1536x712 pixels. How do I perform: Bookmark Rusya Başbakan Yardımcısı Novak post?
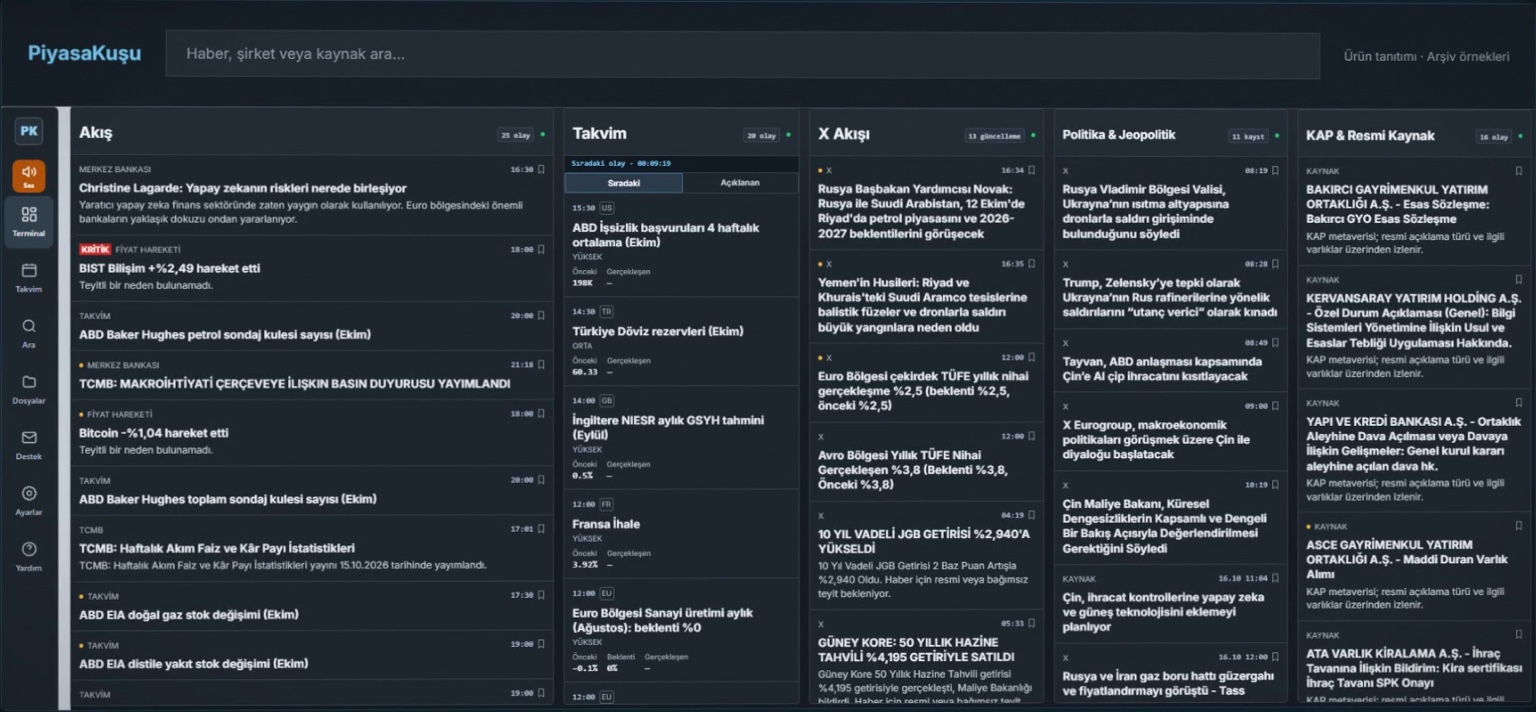click(x=1031, y=171)
